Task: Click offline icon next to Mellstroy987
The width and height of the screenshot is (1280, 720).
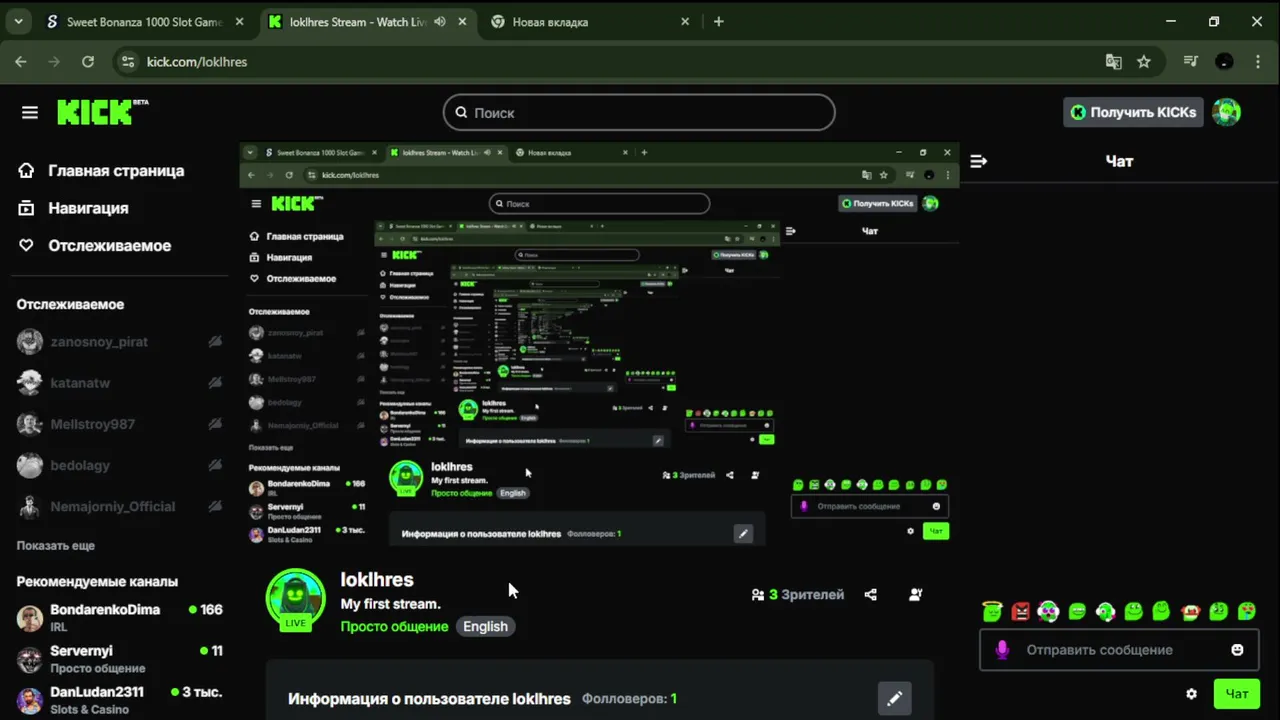Action: tap(215, 424)
